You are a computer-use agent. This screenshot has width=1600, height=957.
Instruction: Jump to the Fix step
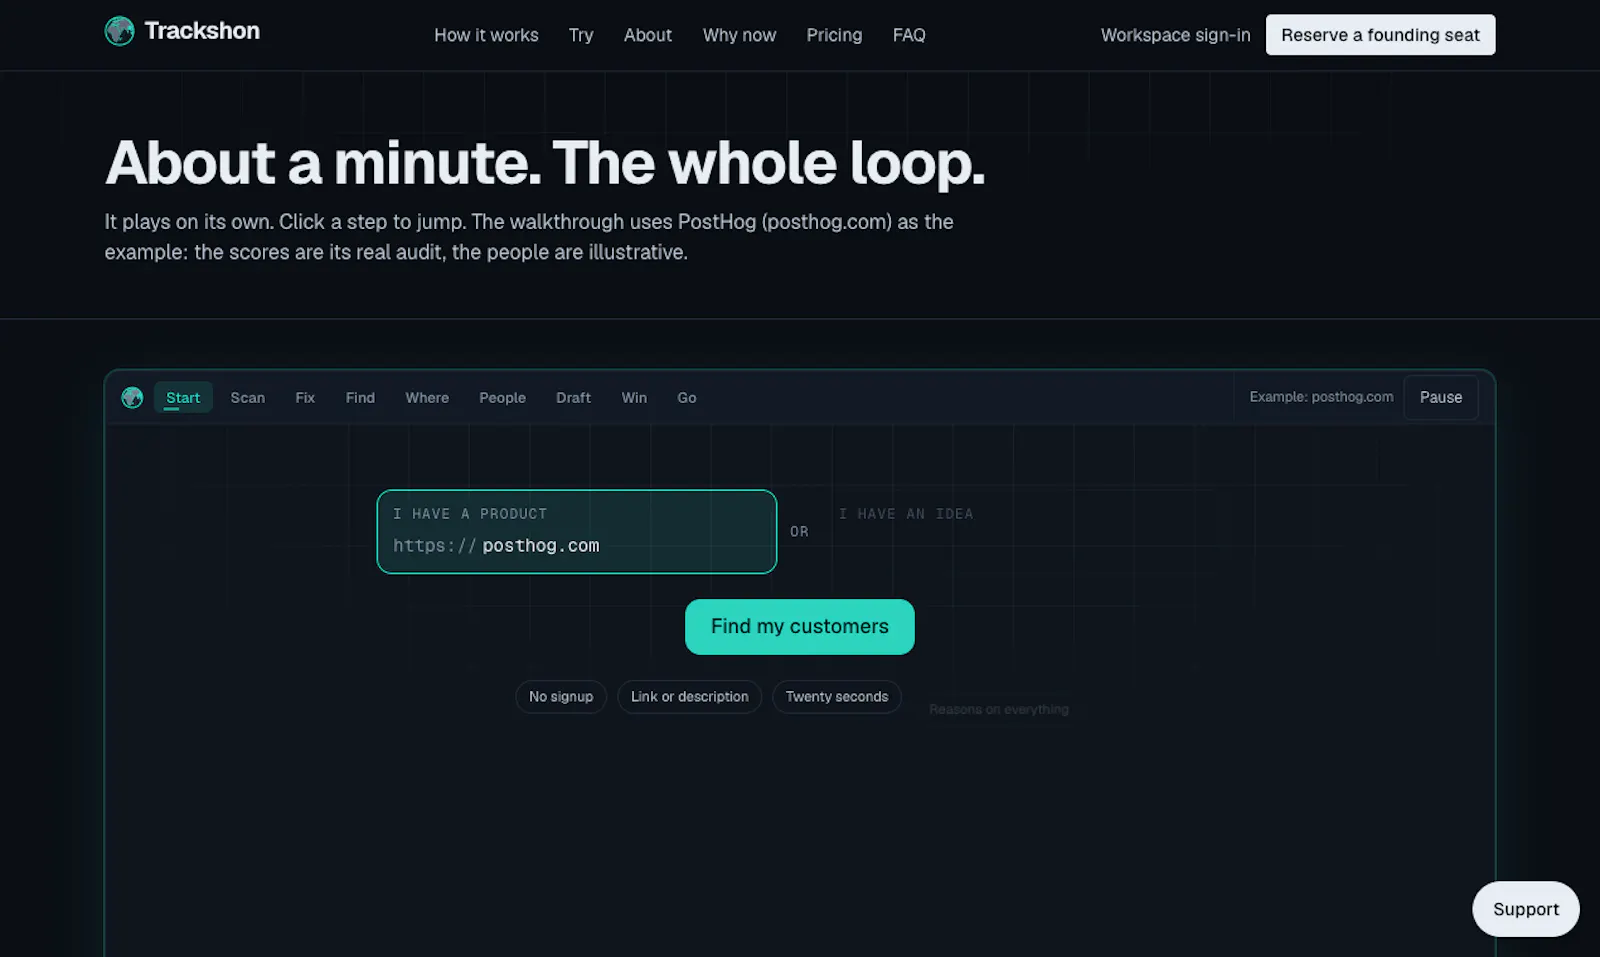click(305, 398)
